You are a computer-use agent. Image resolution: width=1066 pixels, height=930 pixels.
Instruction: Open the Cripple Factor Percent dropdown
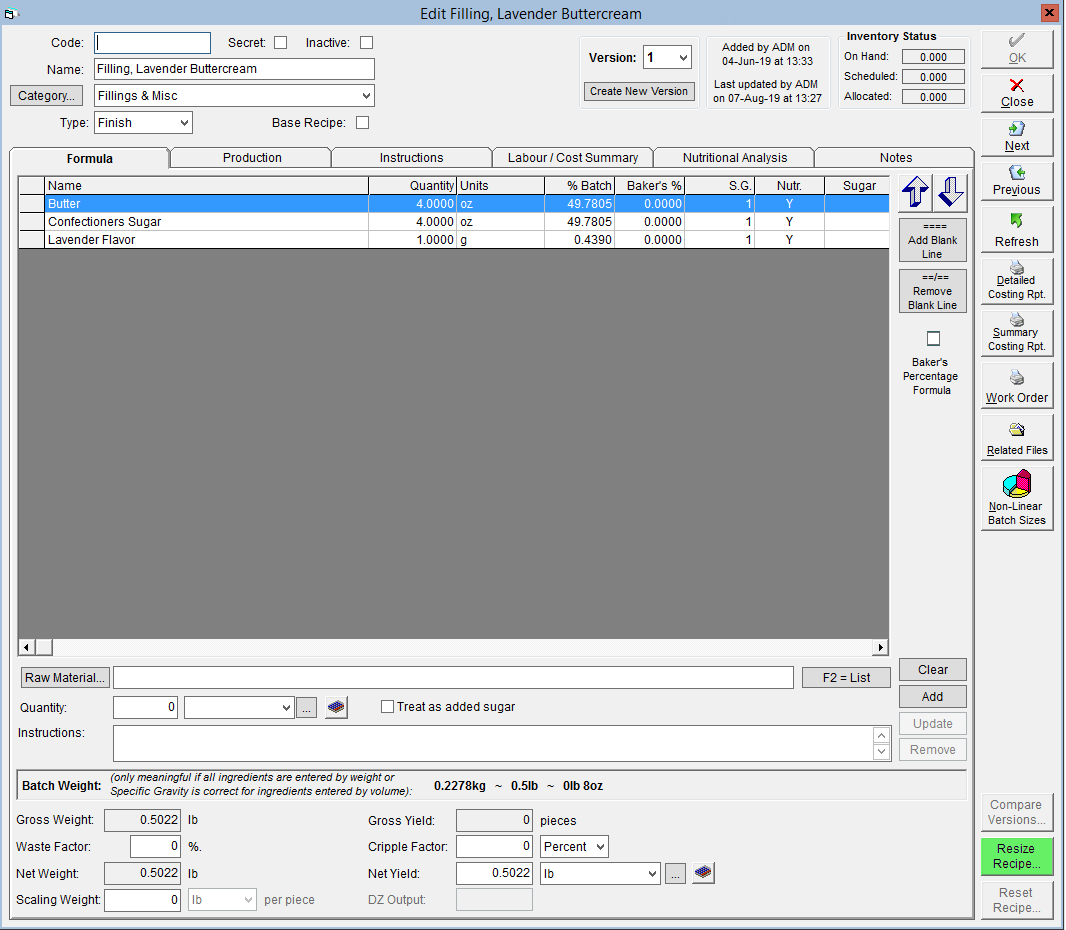pyautogui.click(x=574, y=847)
